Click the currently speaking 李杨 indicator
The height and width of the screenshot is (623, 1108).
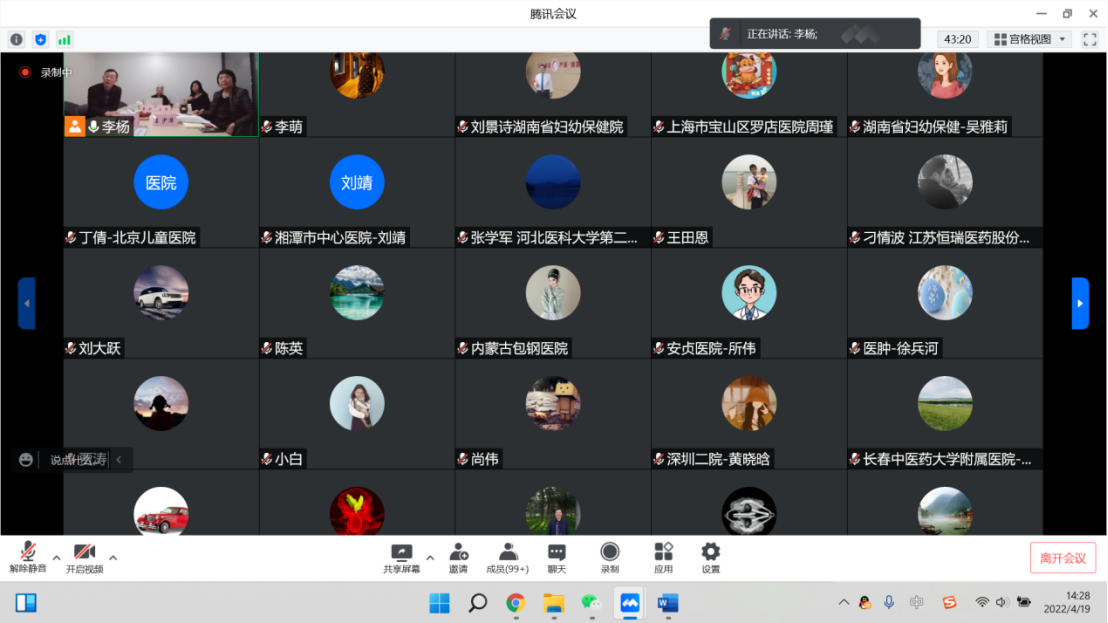pyautogui.click(x=815, y=34)
